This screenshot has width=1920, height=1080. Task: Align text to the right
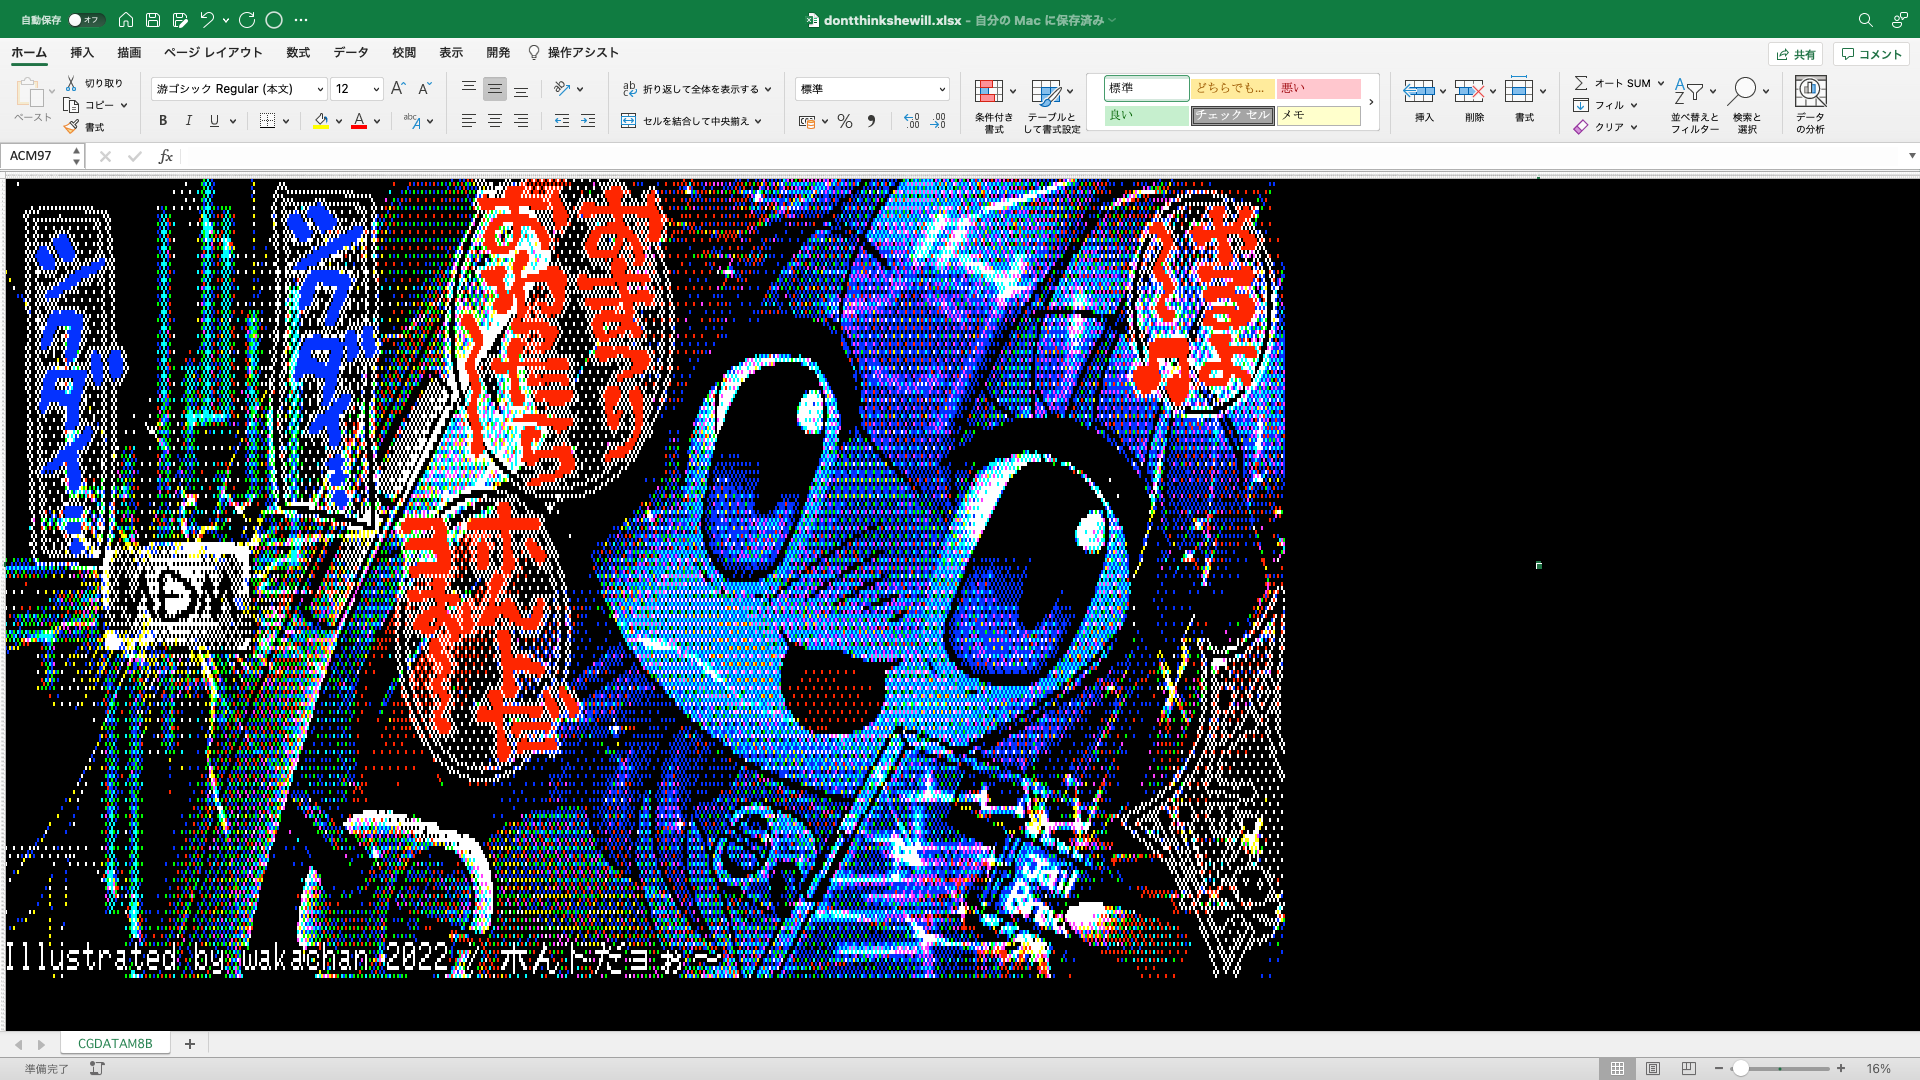[521, 121]
